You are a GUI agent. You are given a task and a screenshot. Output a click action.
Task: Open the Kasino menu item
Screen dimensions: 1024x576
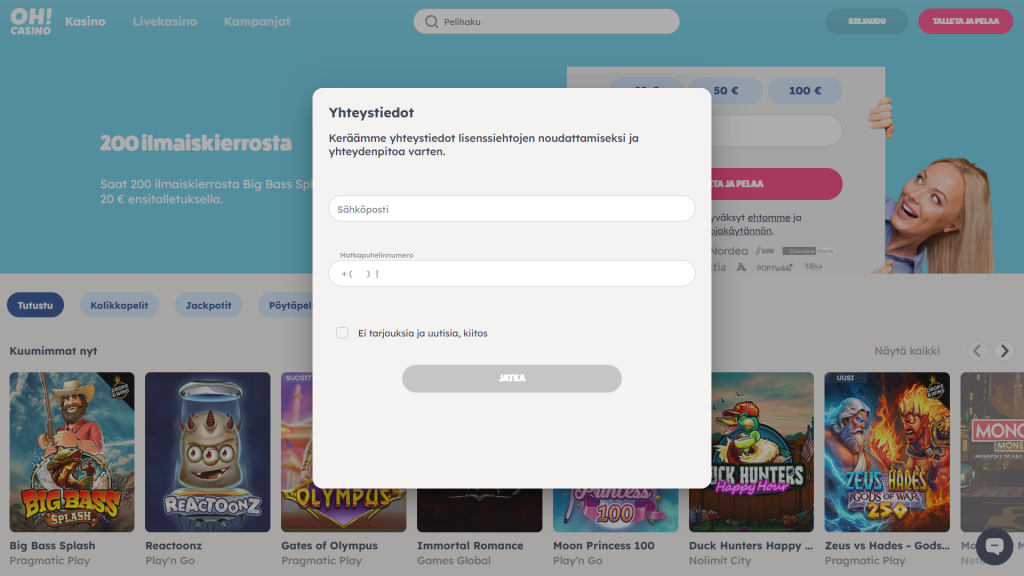85,22
